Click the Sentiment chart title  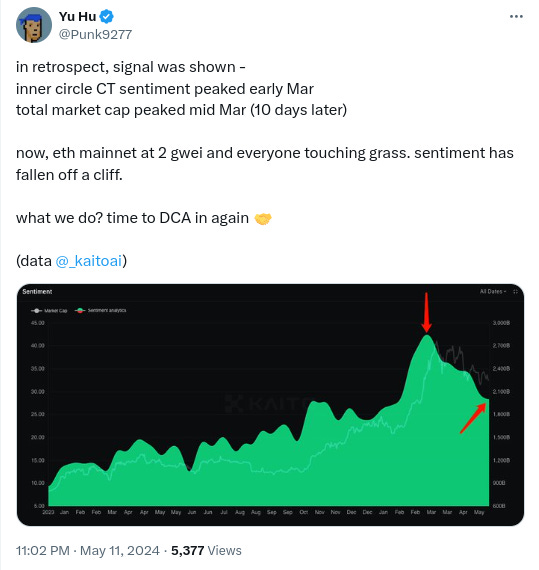37,292
